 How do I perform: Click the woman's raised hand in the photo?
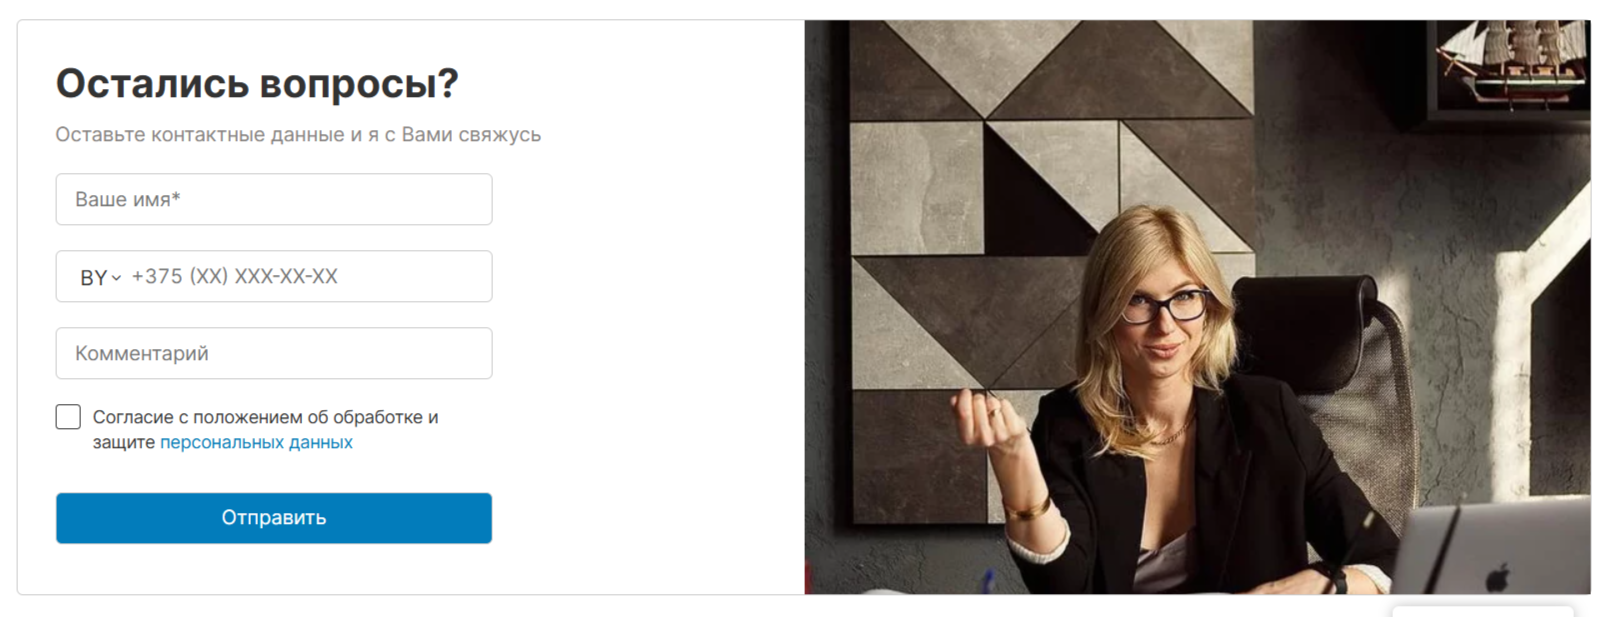[988, 420]
